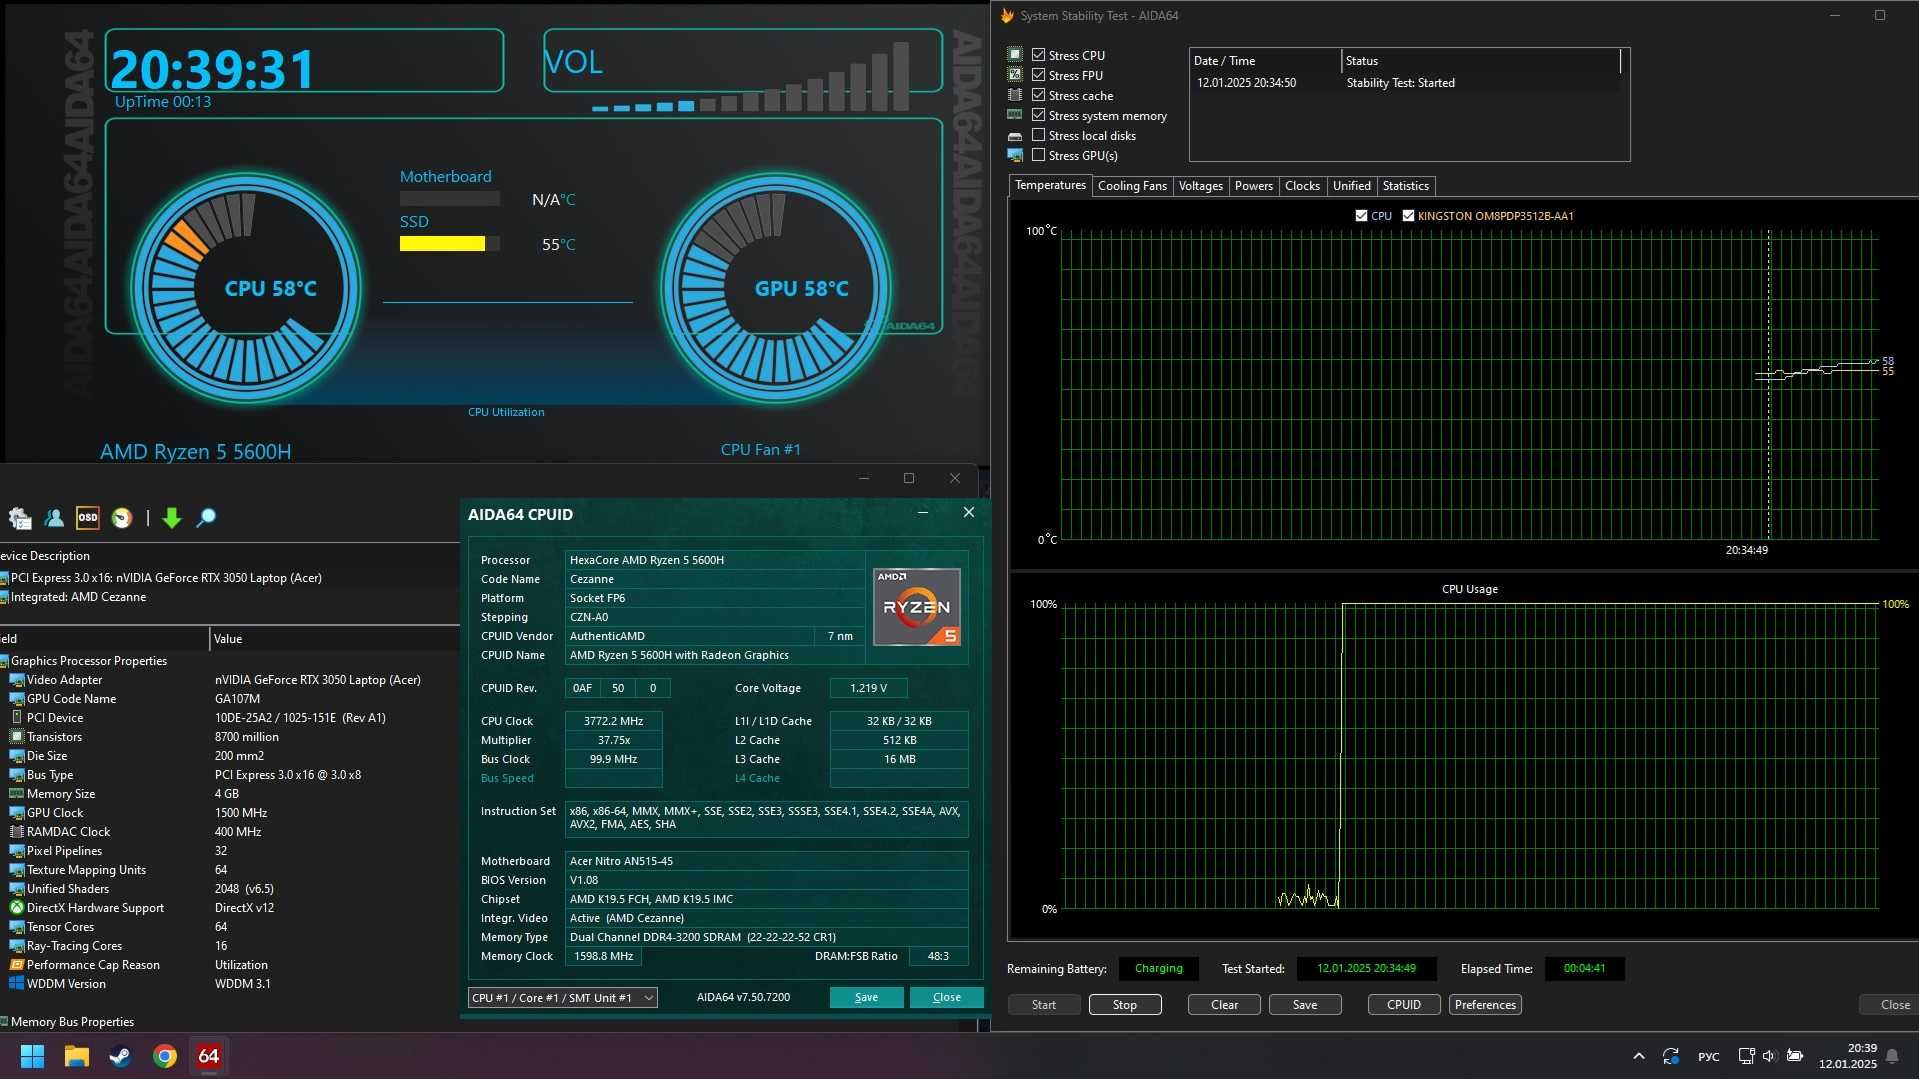Select the GPU Code Name row
This screenshot has width=1919, height=1079.
click(230, 699)
